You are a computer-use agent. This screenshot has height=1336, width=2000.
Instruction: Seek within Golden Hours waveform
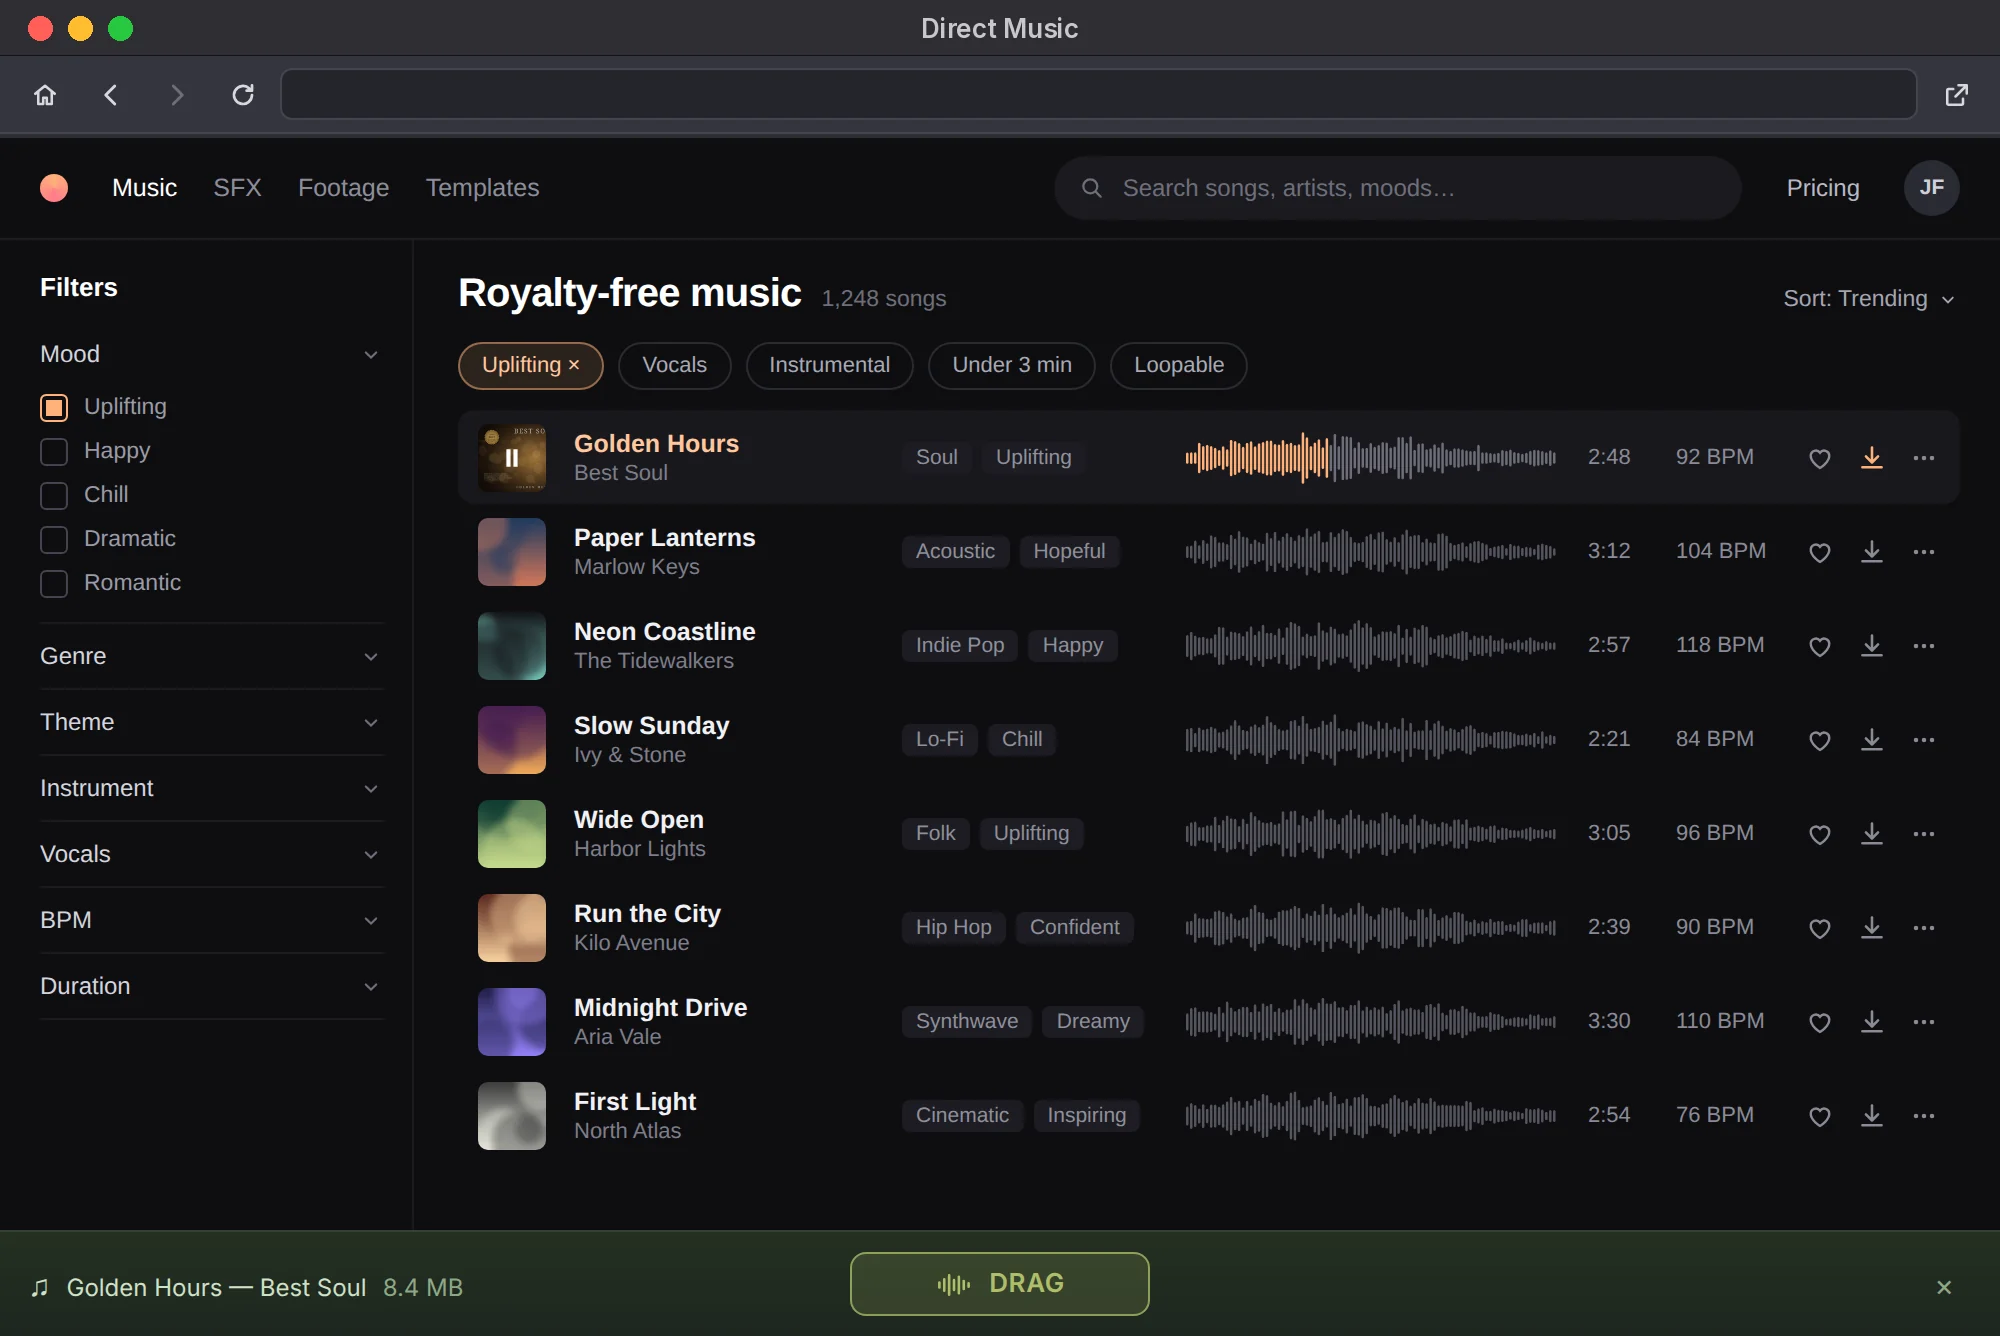tap(1370, 458)
